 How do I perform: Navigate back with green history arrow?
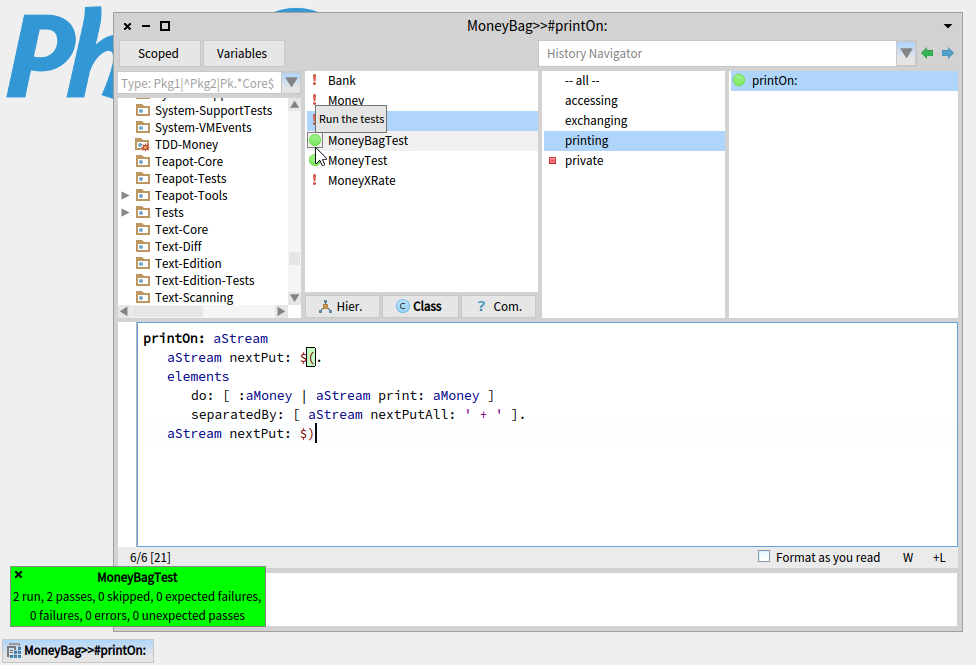click(x=927, y=54)
